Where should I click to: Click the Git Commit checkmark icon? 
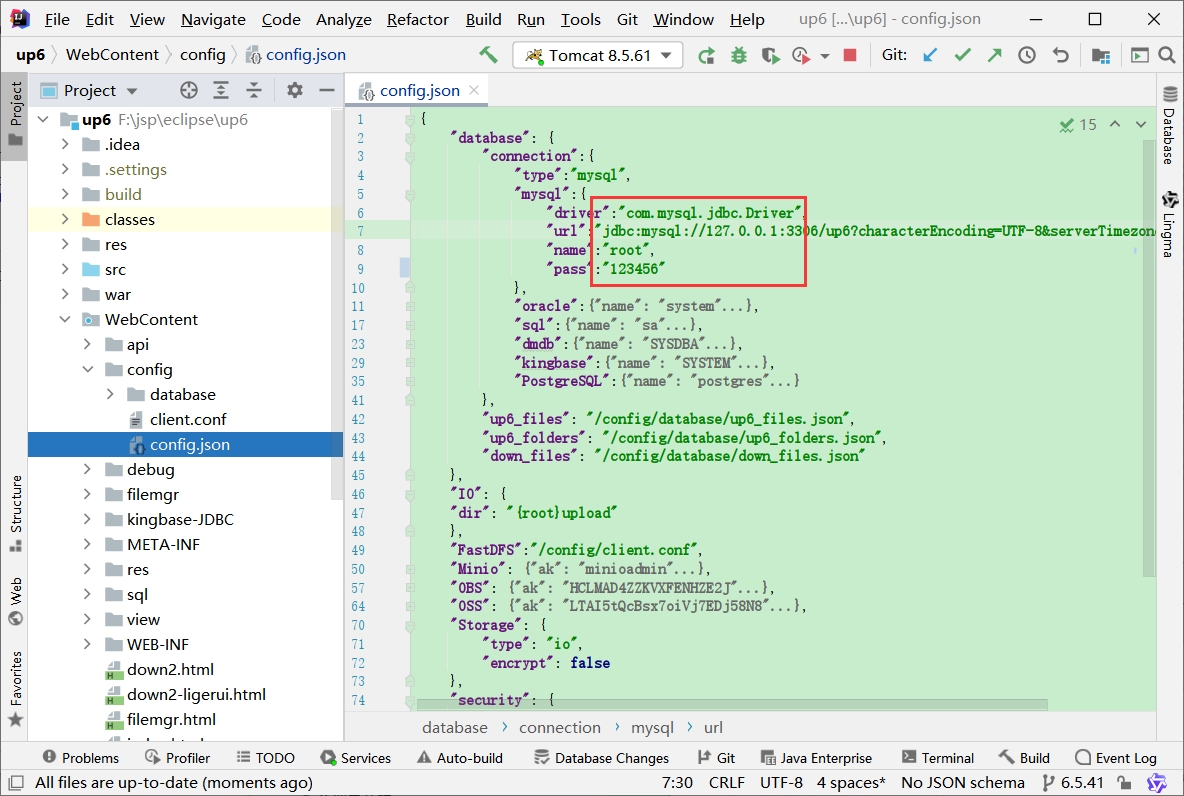click(962, 55)
